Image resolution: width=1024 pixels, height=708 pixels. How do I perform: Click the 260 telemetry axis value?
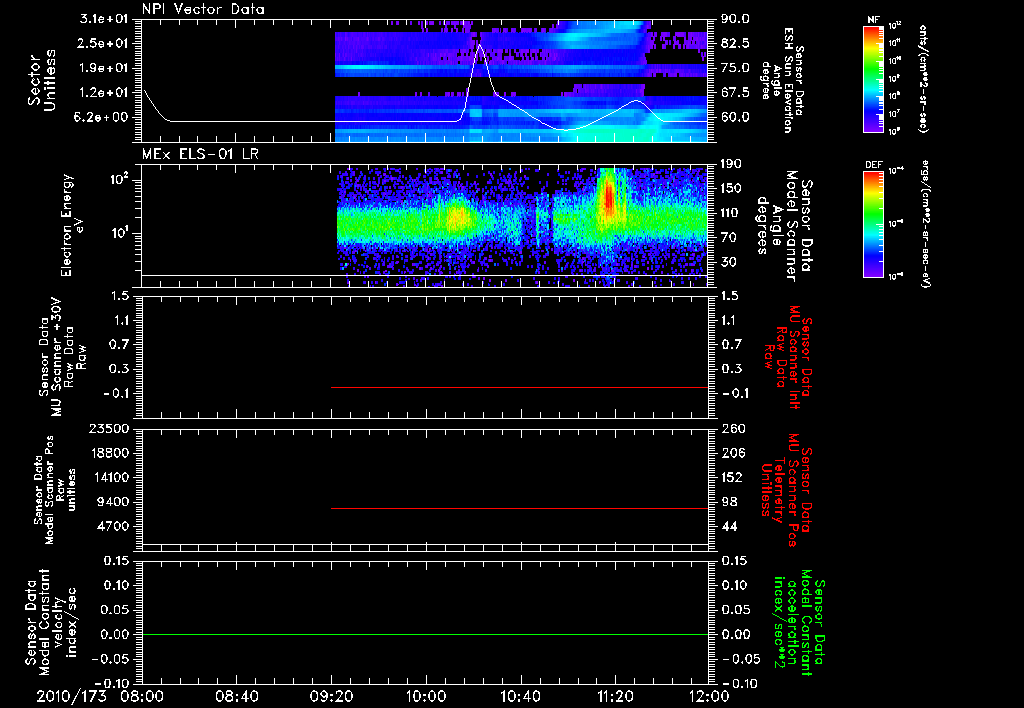coord(732,429)
